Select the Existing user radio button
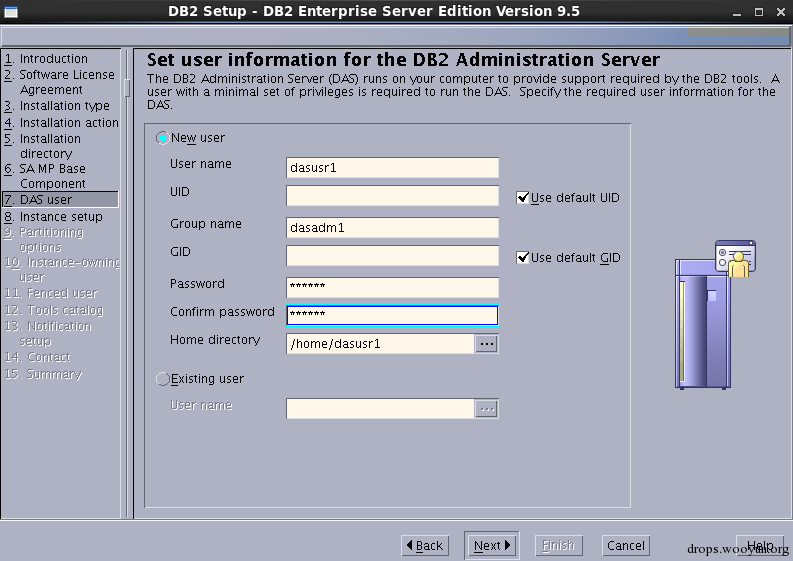793x561 pixels. (162, 379)
